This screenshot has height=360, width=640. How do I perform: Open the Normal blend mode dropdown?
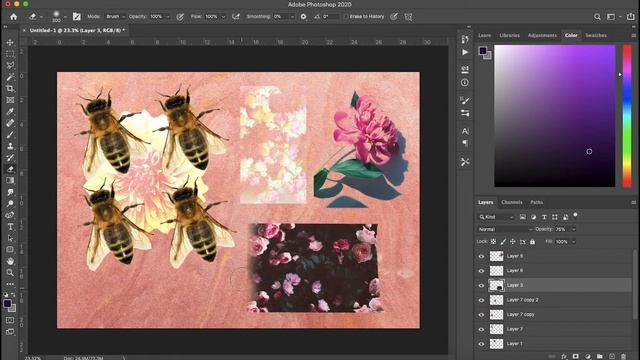[505, 229]
